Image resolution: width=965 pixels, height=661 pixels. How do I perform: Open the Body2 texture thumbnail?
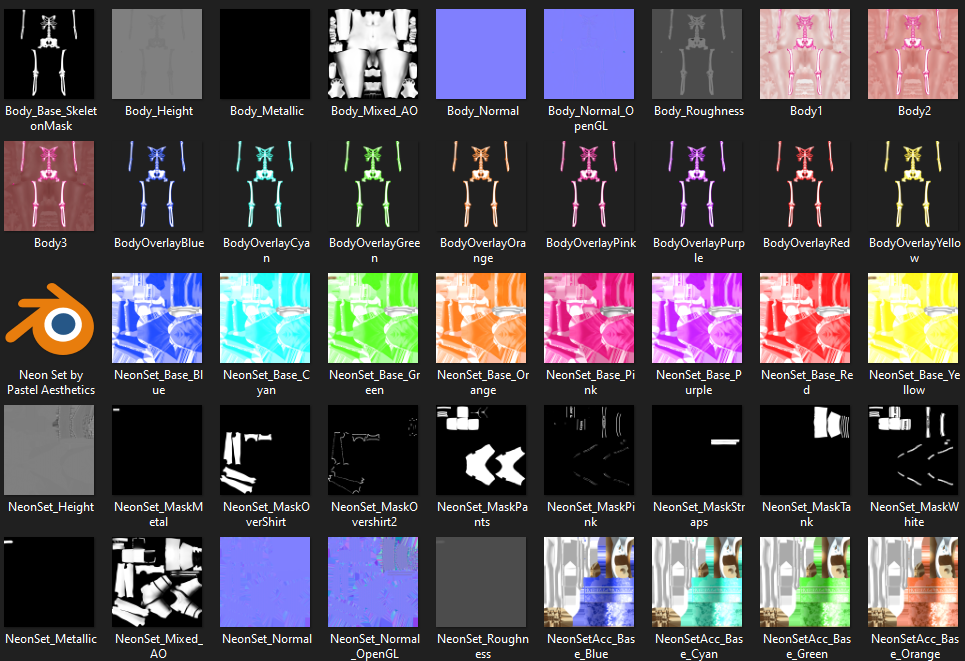coord(913,54)
